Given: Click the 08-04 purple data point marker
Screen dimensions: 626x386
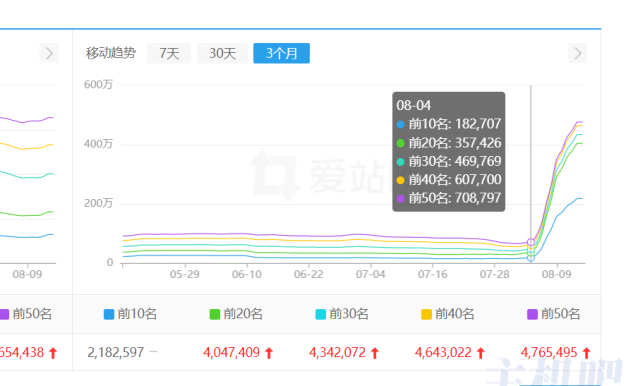Looking at the screenshot, I should pos(531,242).
